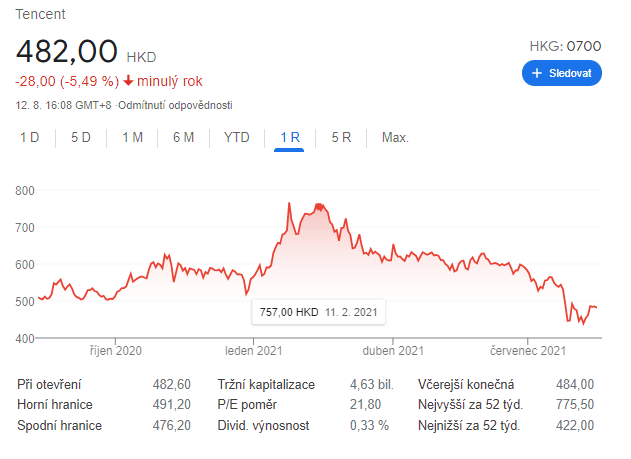Click the 482,00 price value

click(x=66, y=52)
